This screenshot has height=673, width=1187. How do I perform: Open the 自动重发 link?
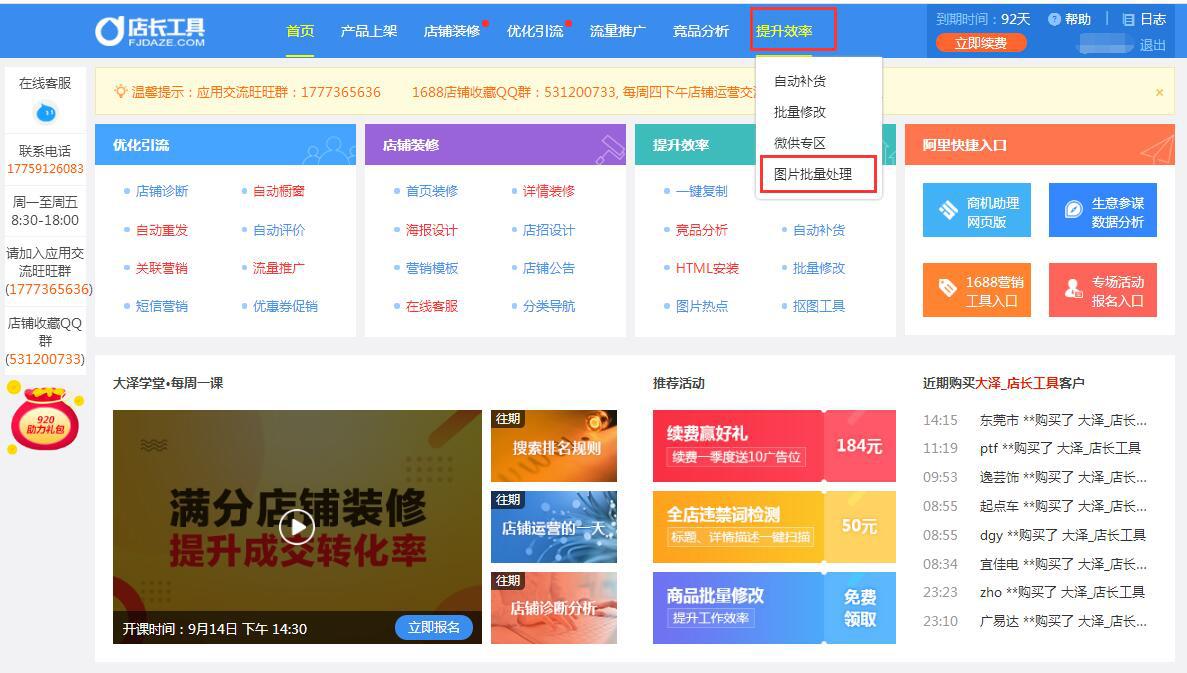pyautogui.click(x=162, y=230)
